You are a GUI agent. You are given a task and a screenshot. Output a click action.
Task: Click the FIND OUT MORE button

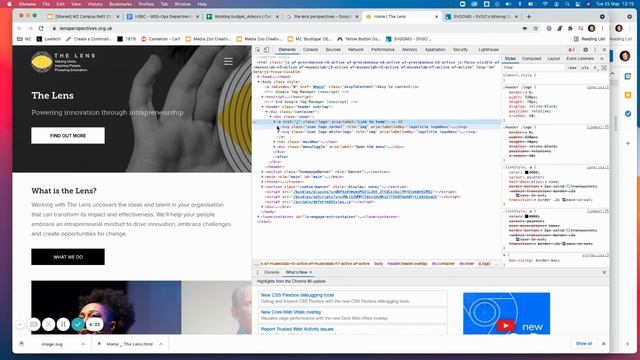click(x=68, y=136)
